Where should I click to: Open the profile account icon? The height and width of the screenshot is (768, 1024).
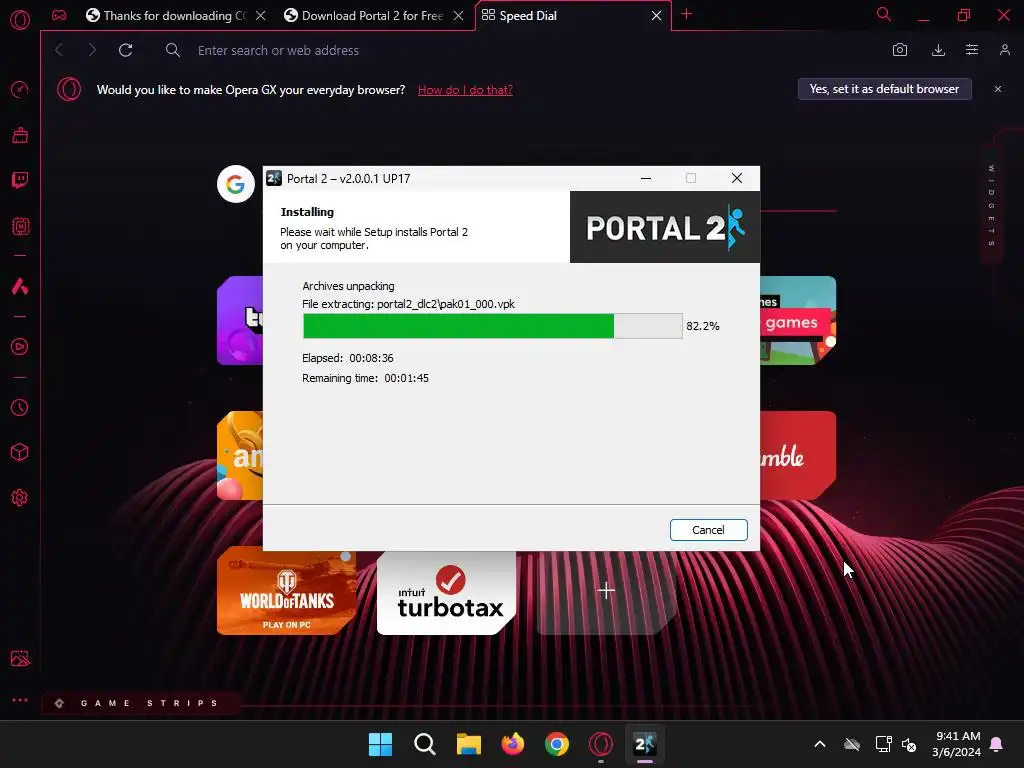1005,50
